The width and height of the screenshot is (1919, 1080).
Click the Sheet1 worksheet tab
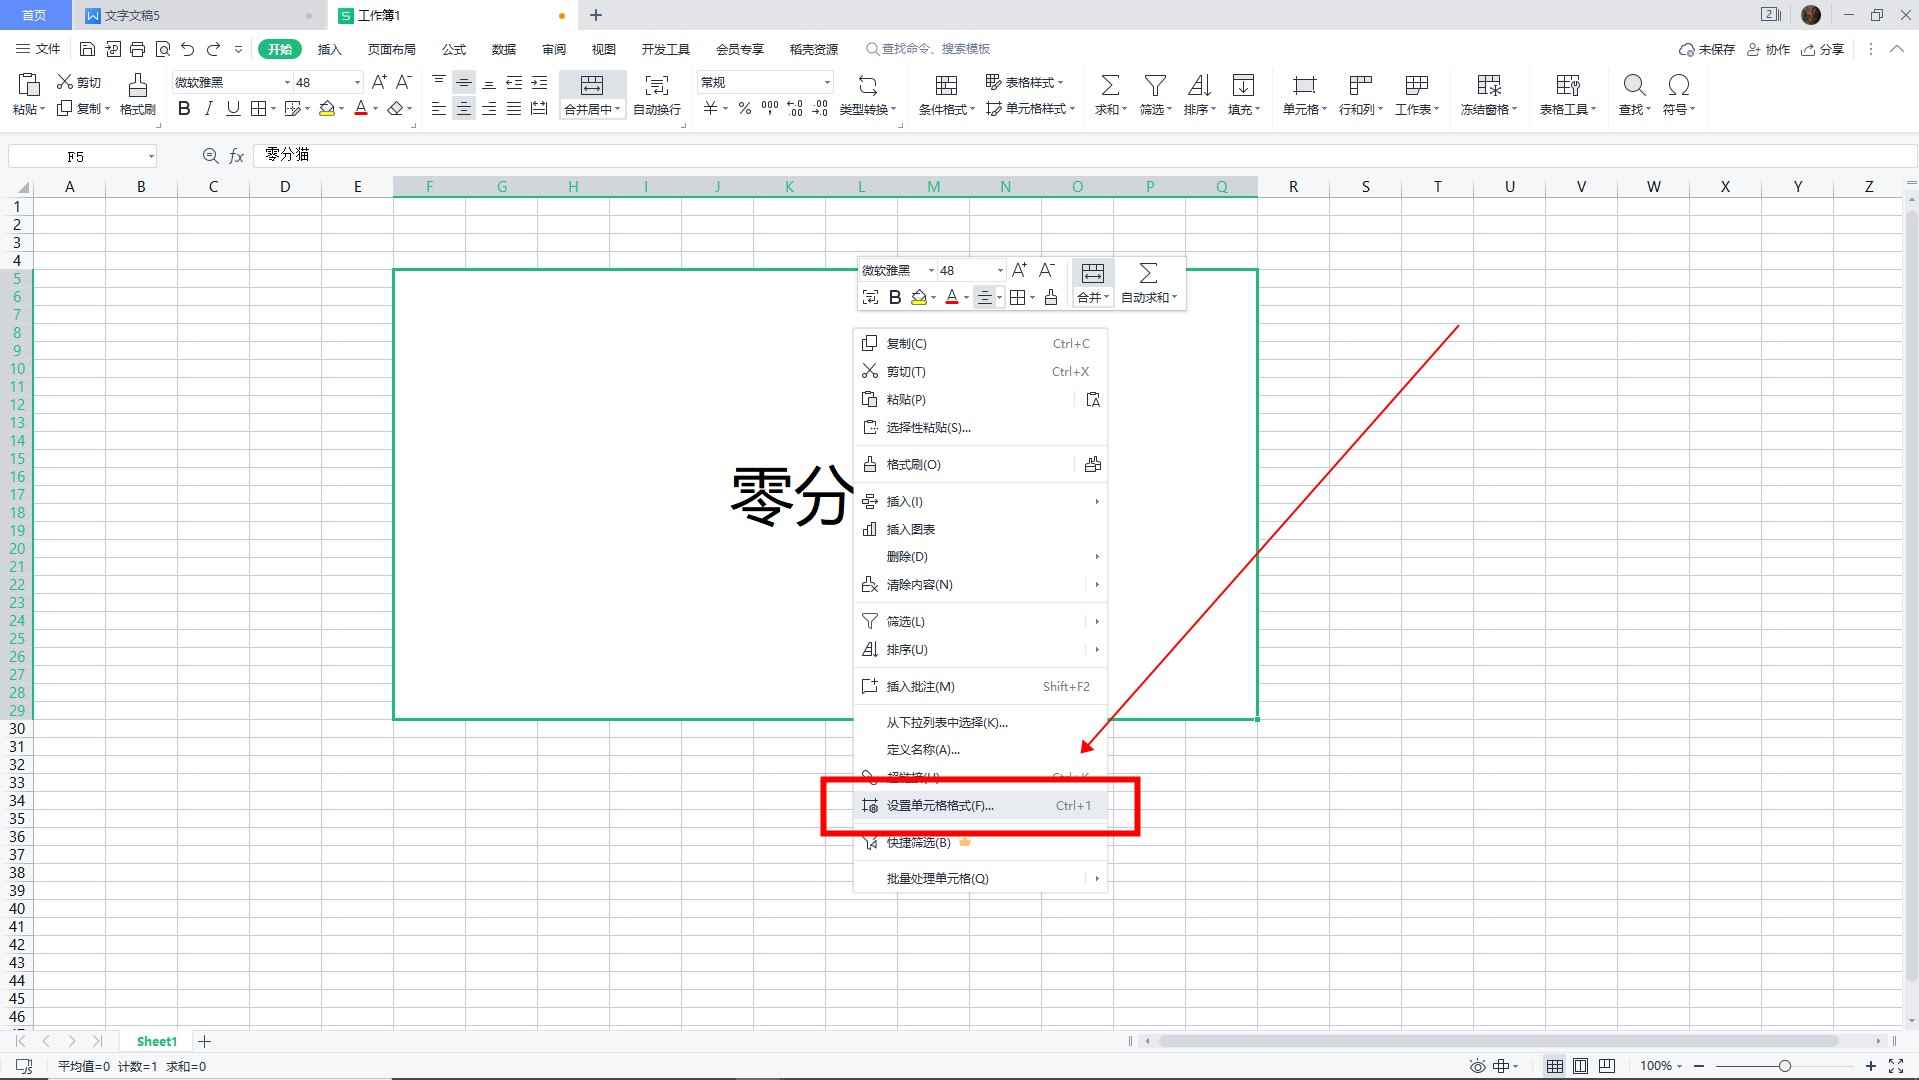point(156,1041)
